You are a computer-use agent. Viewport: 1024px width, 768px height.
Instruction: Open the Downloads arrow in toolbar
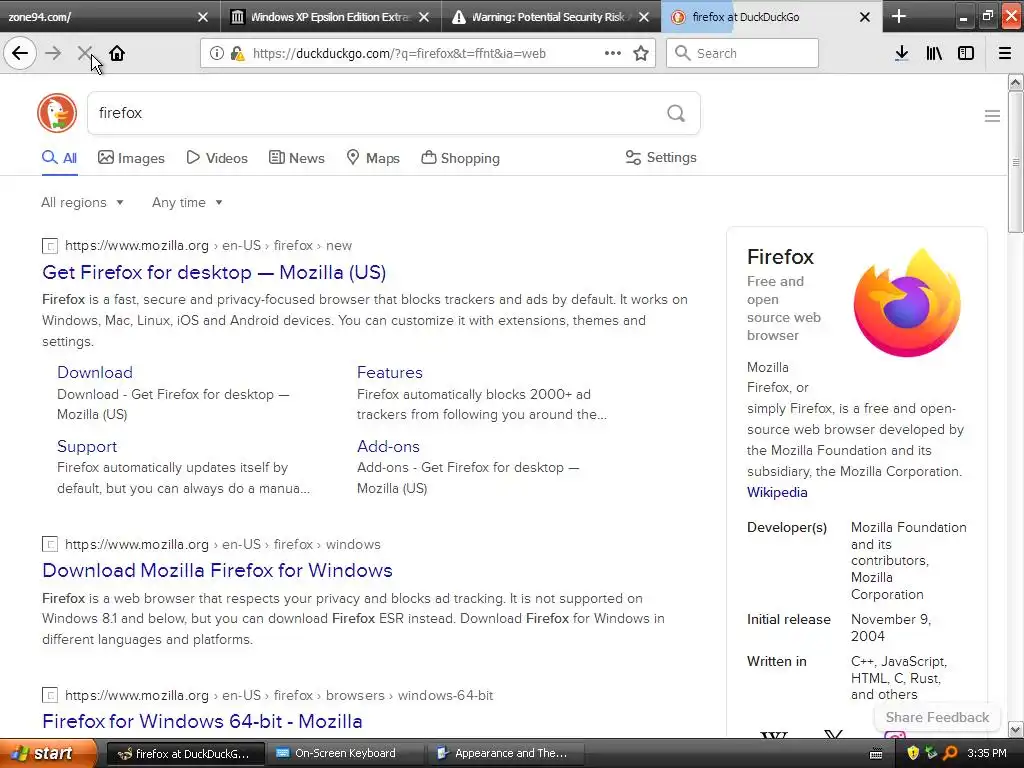[901, 53]
